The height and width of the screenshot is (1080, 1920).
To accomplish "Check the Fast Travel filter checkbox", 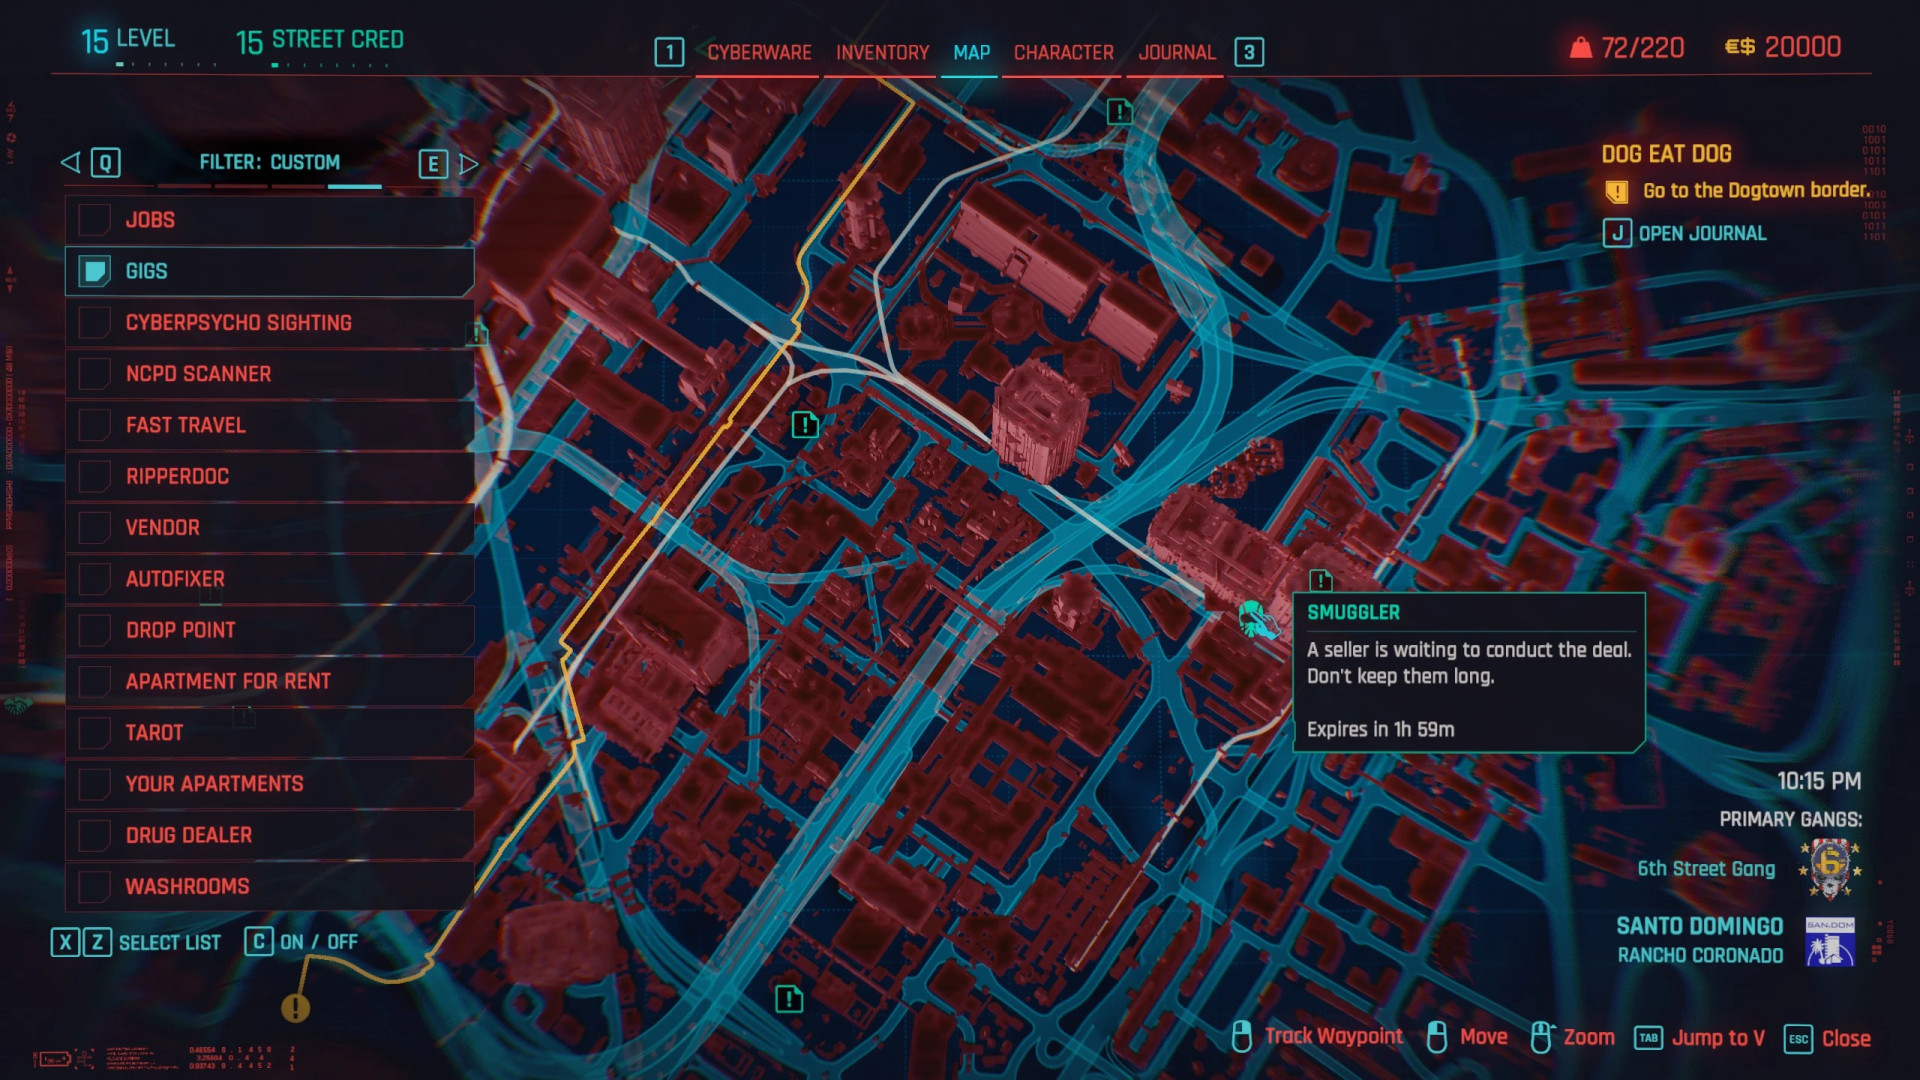I will [95, 425].
